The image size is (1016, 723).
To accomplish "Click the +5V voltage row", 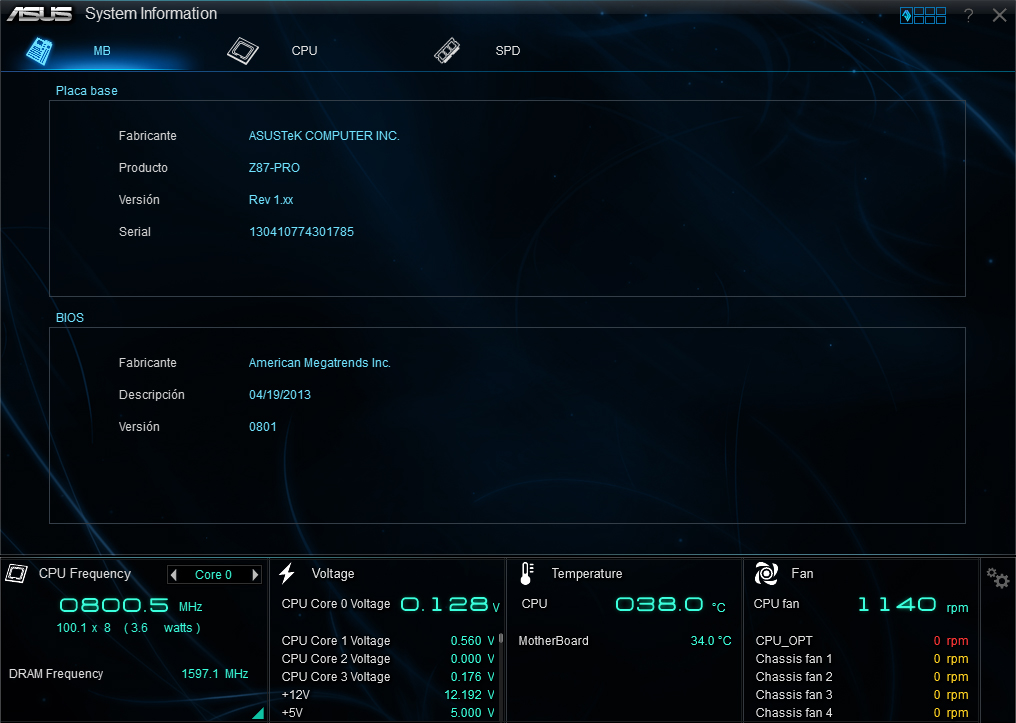I will click(x=387, y=713).
